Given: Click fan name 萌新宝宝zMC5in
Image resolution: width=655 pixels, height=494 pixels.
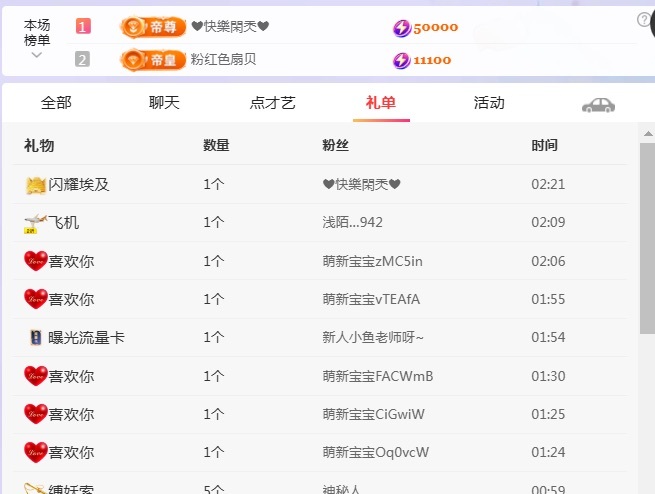Looking at the screenshot, I should click(373, 261).
